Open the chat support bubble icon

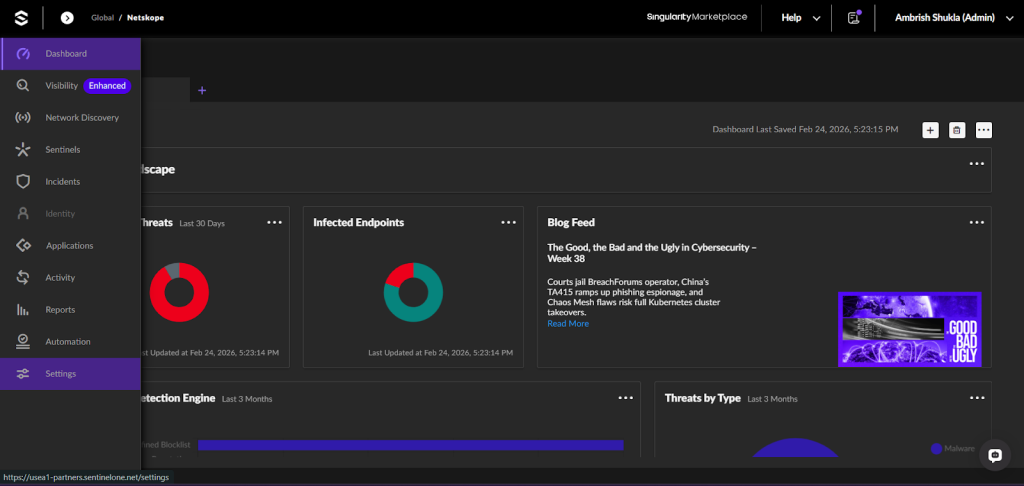coord(995,455)
